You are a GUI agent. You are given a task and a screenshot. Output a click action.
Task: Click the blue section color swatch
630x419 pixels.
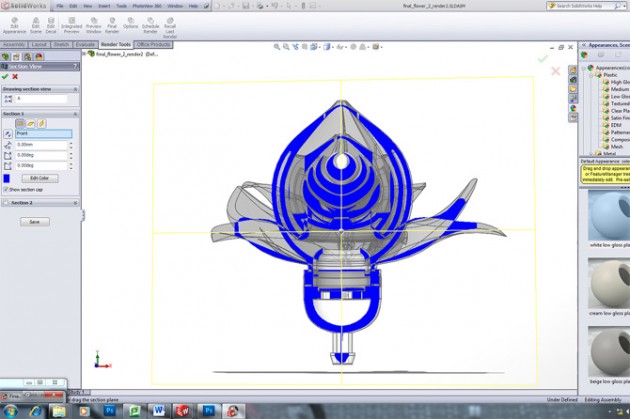(7, 178)
